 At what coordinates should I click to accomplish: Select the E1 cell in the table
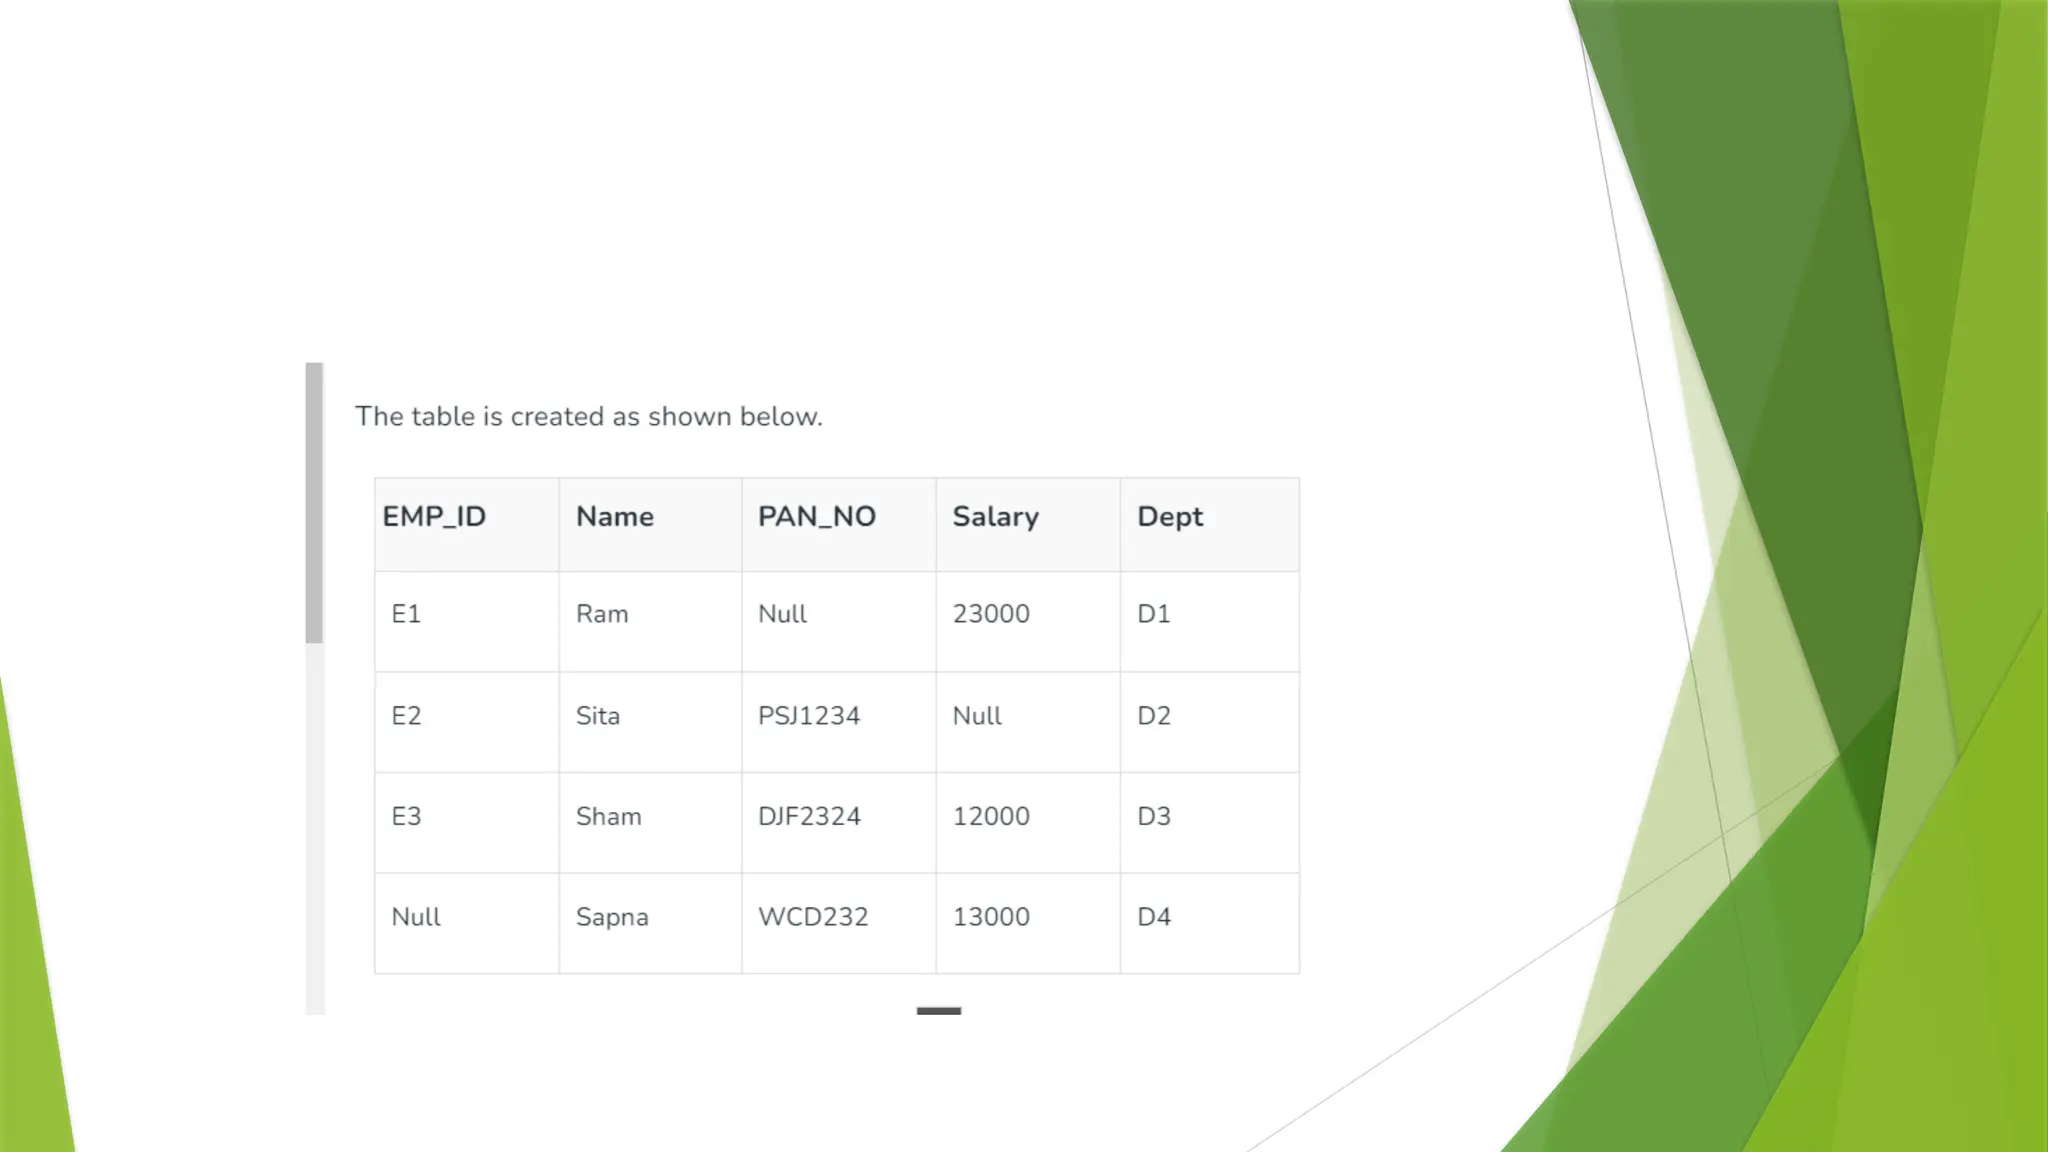[x=406, y=614]
